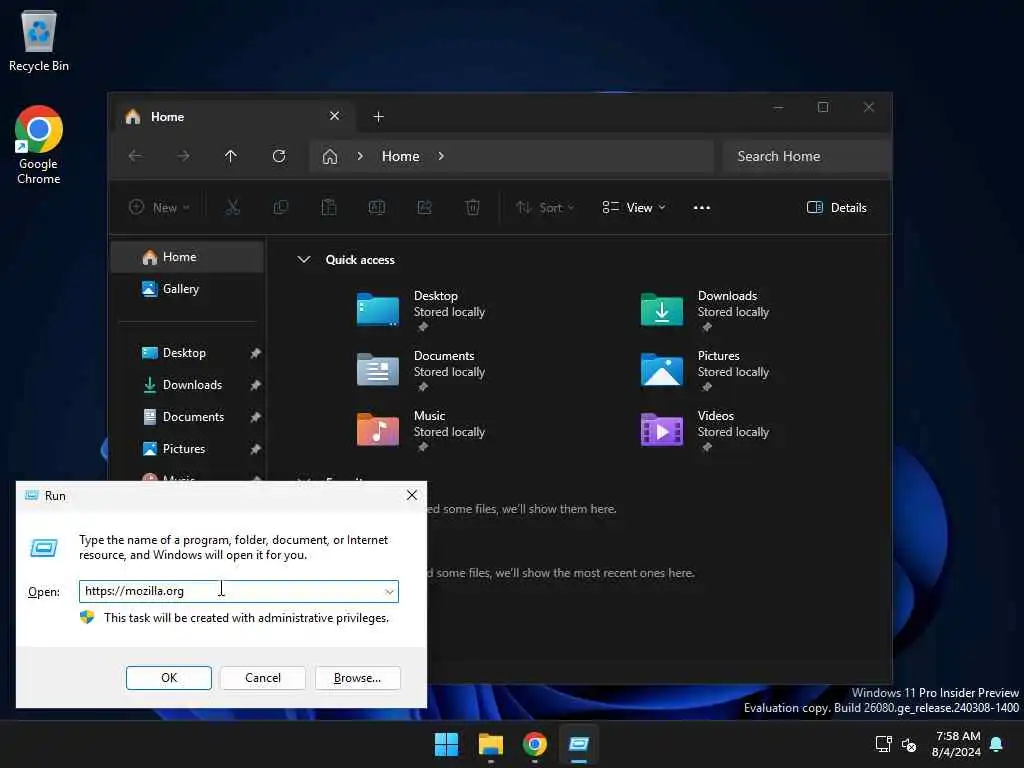The height and width of the screenshot is (768, 1024).
Task: Click the Share toolbar icon
Action: [x=424, y=208]
